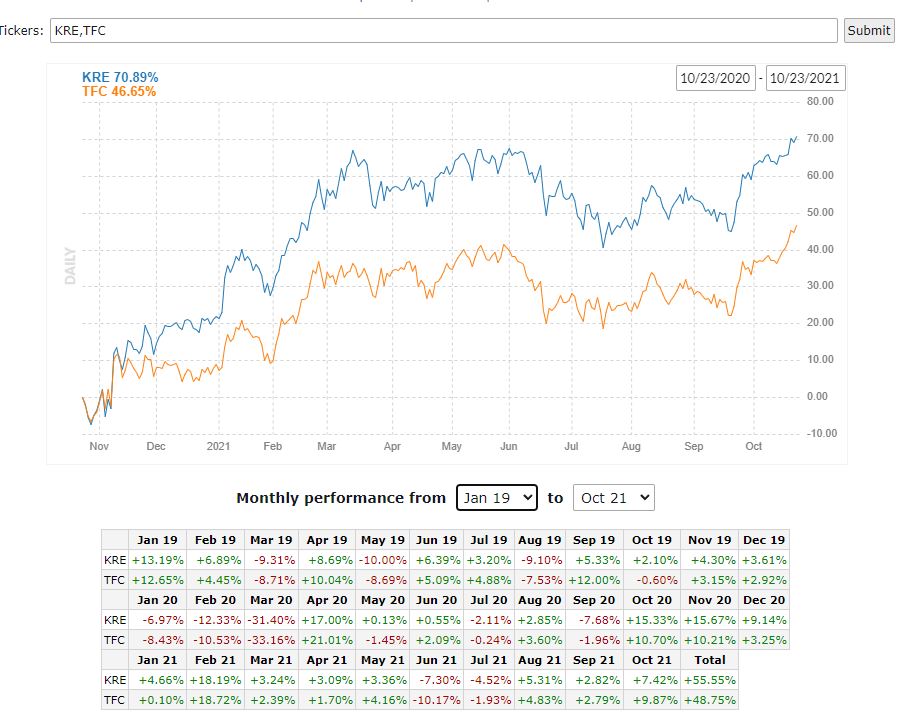Expand the Oct 21 end month dropdown

pyautogui.click(x=614, y=497)
